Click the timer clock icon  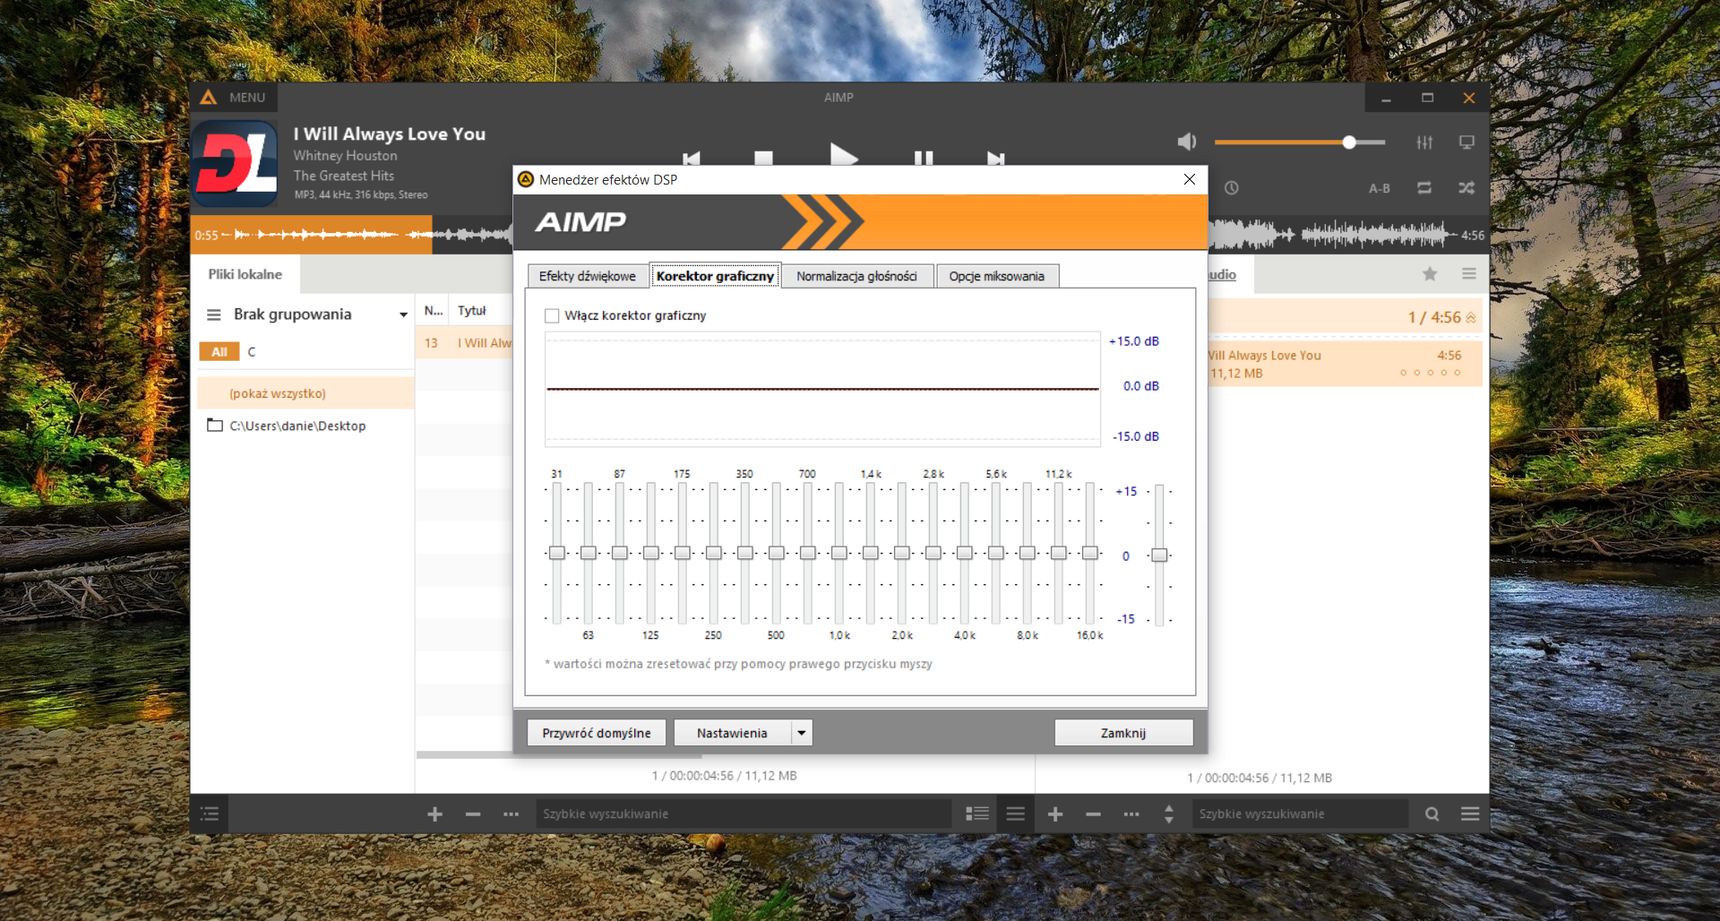pyautogui.click(x=1231, y=188)
